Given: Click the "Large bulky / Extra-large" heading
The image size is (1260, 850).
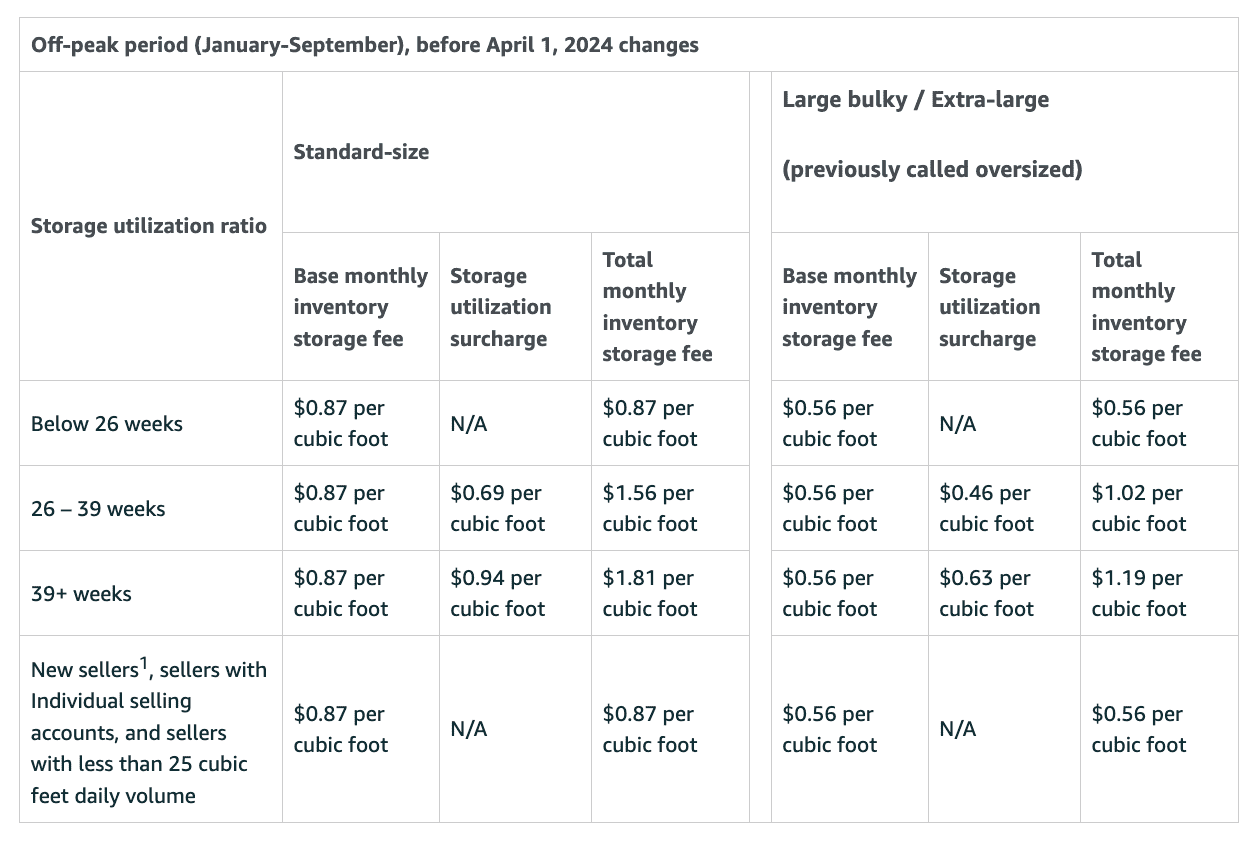Looking at the screenshot, I should [x=916, y=99].
